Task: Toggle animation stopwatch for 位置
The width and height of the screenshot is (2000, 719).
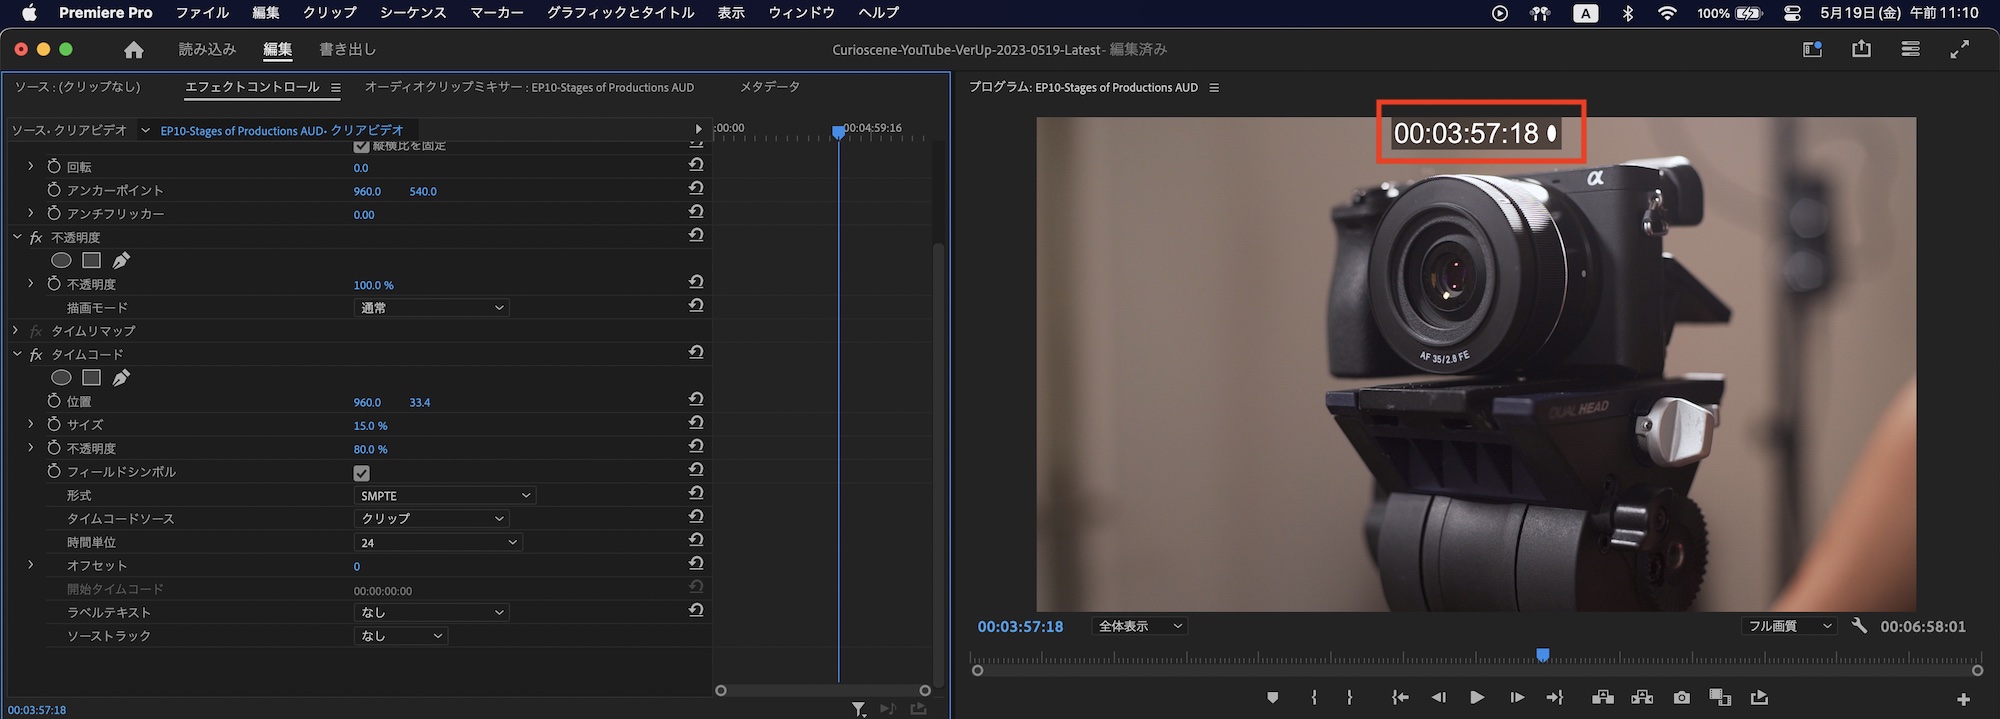Action: [x=54, y=401]
